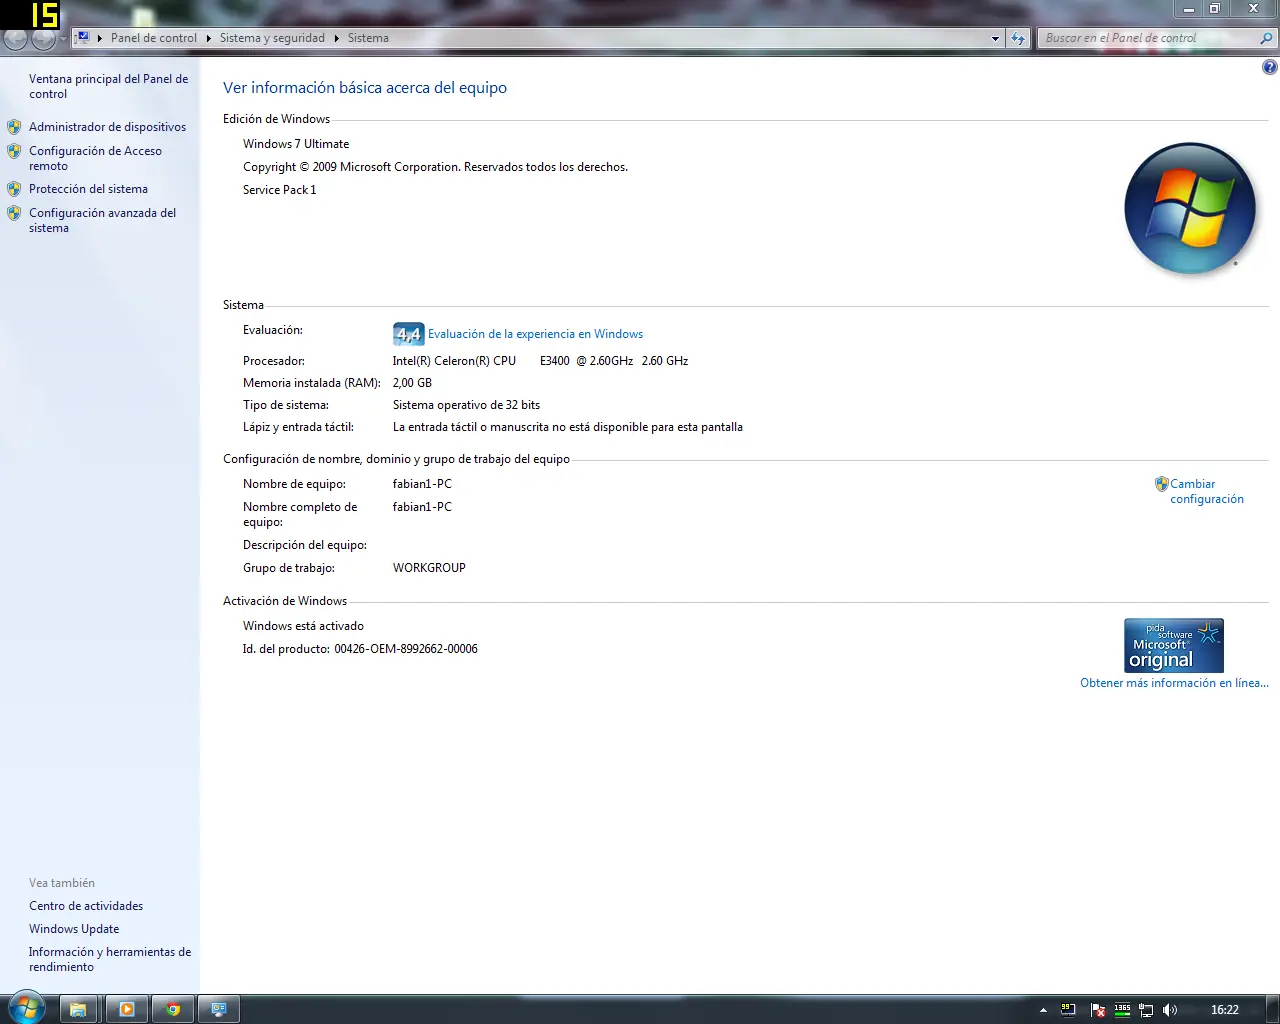Screen dimensions: 1280x1024
Task: Click the 1365 monitor tray icon
Action: [1122, 1010]
